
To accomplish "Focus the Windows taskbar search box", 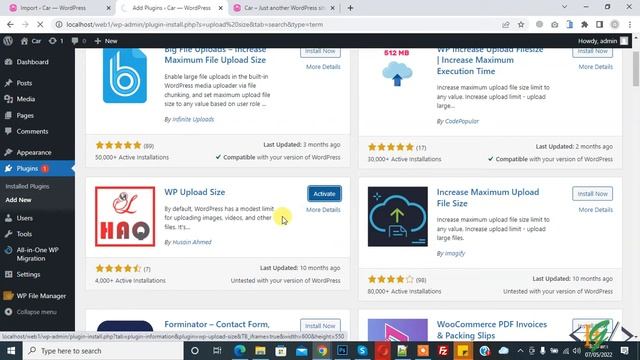I will tap(103, 351).
